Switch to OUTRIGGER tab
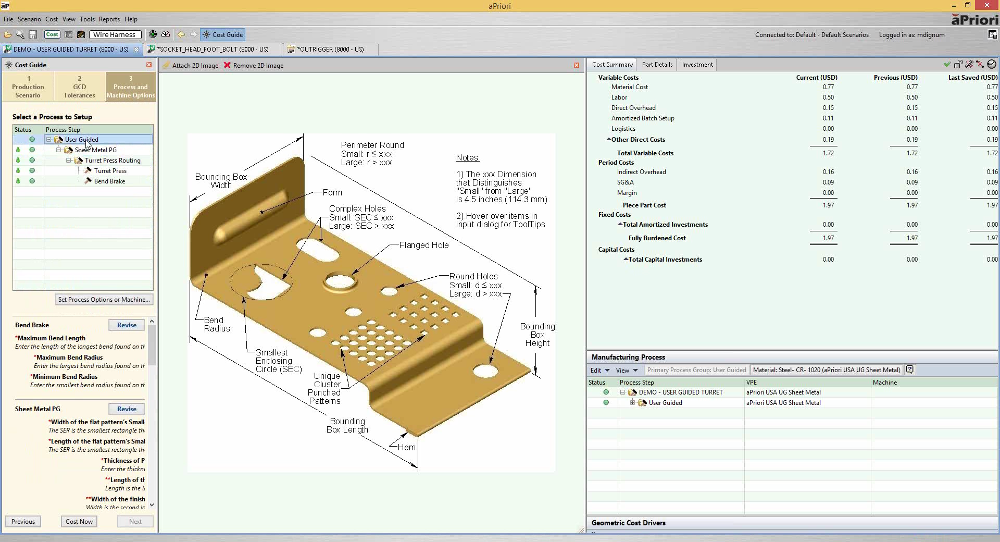 331,49
